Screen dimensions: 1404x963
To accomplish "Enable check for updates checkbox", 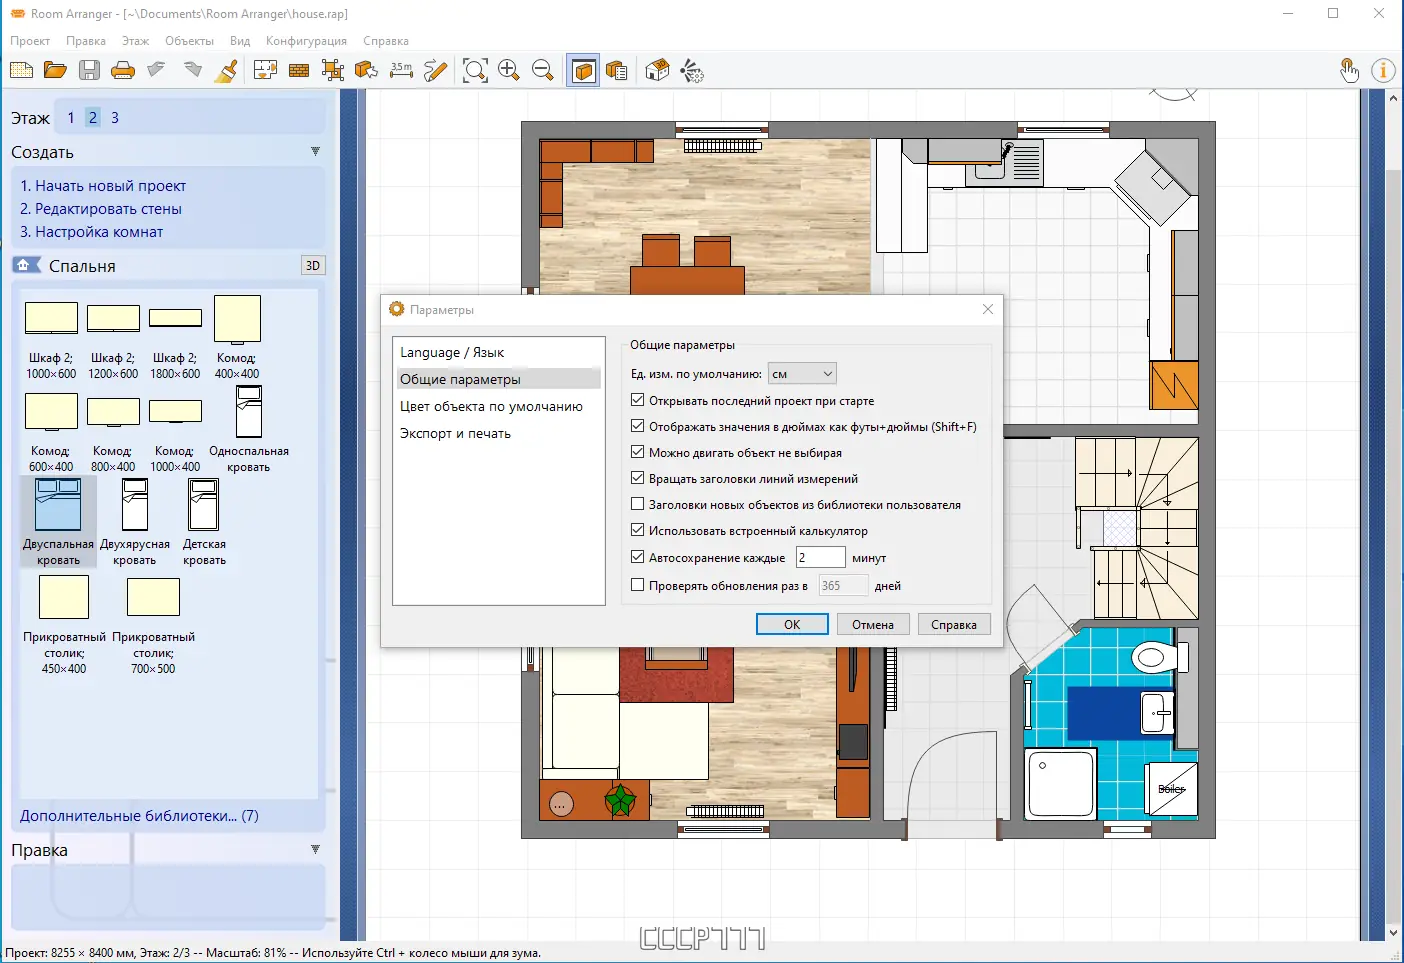I will pos(638,585).
